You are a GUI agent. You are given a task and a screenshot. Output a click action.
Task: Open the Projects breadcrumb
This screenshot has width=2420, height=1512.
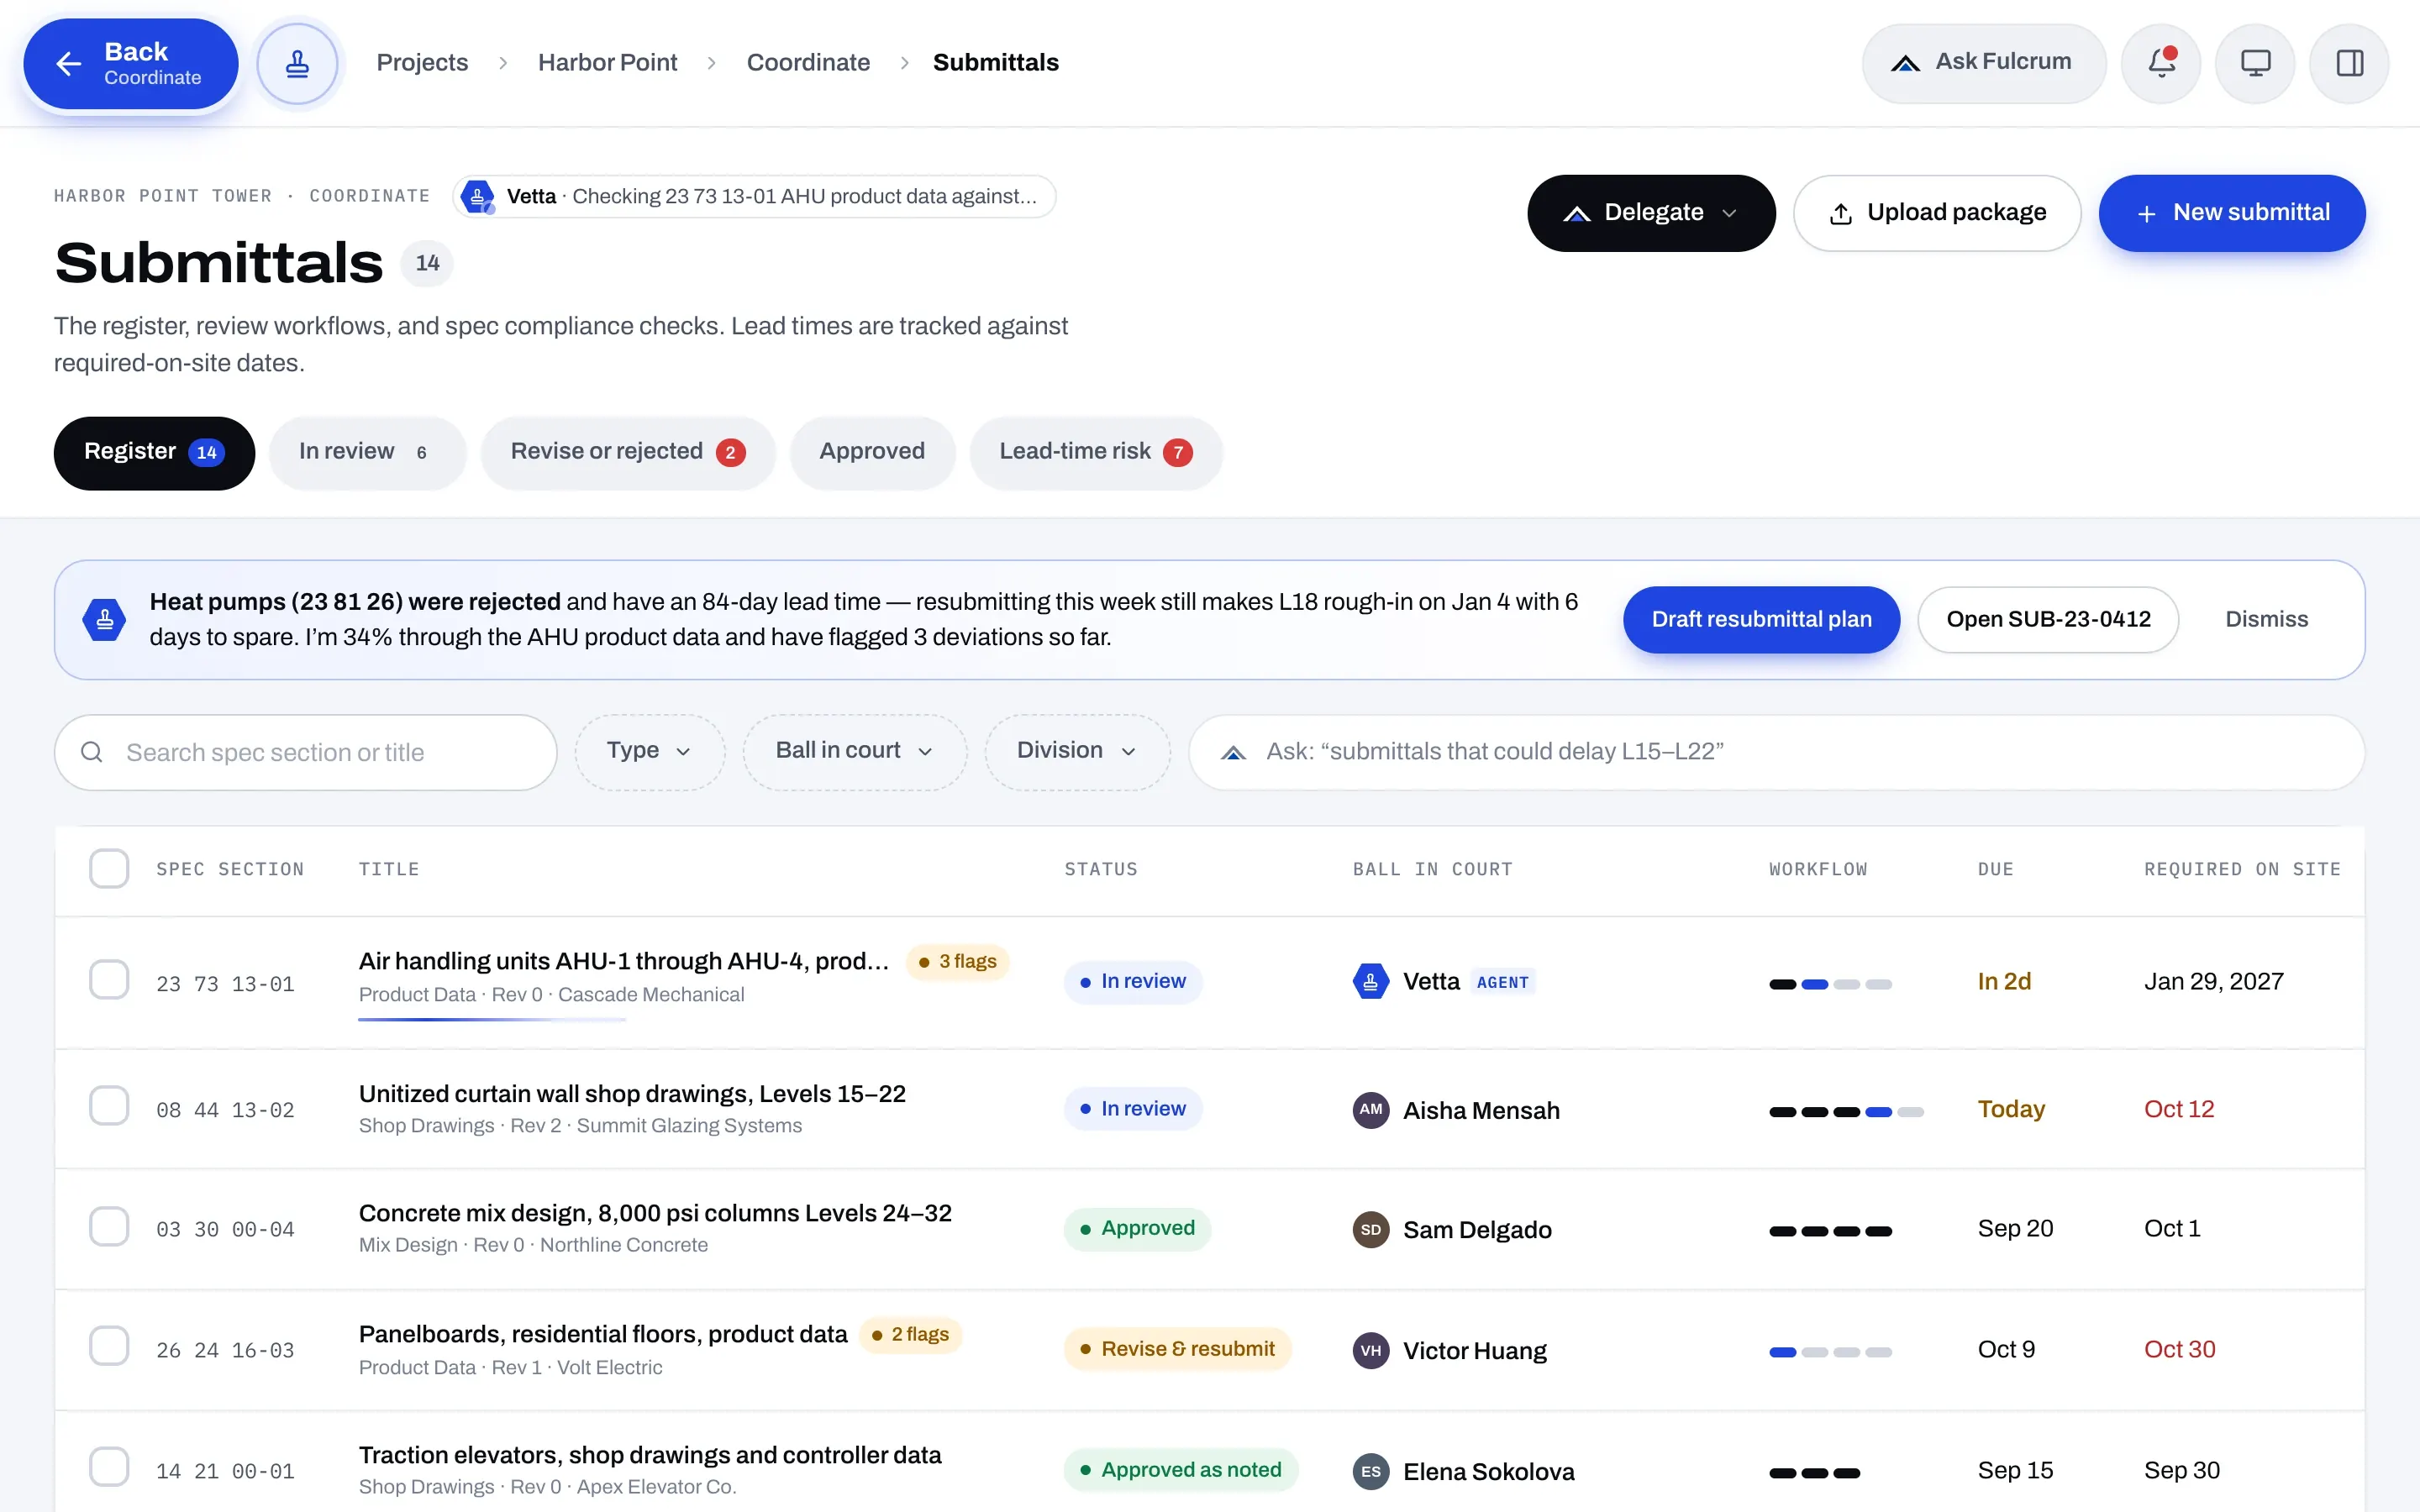click(x=422, y=63)
